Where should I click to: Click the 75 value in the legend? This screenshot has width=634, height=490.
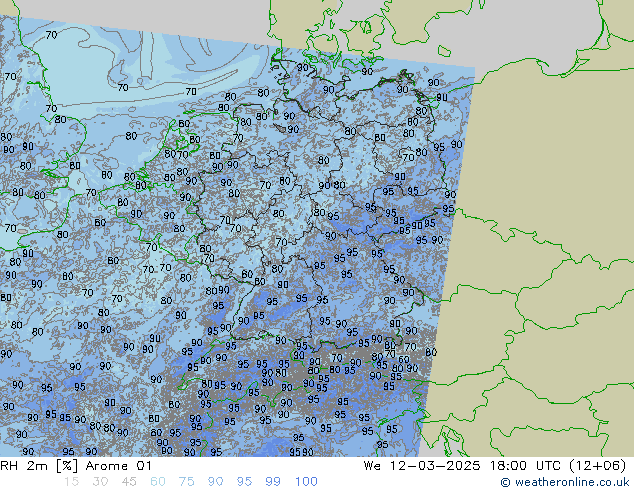186,482
